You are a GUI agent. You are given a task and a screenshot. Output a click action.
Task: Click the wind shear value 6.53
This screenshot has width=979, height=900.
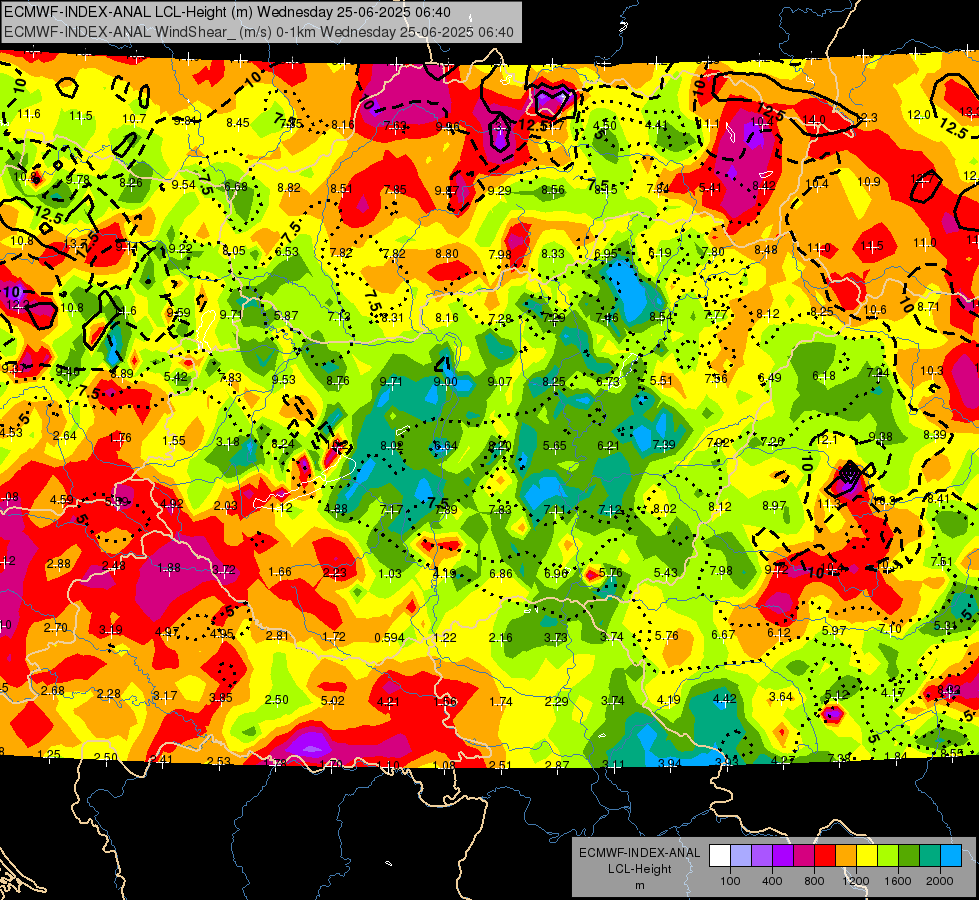tap(287, 251)
